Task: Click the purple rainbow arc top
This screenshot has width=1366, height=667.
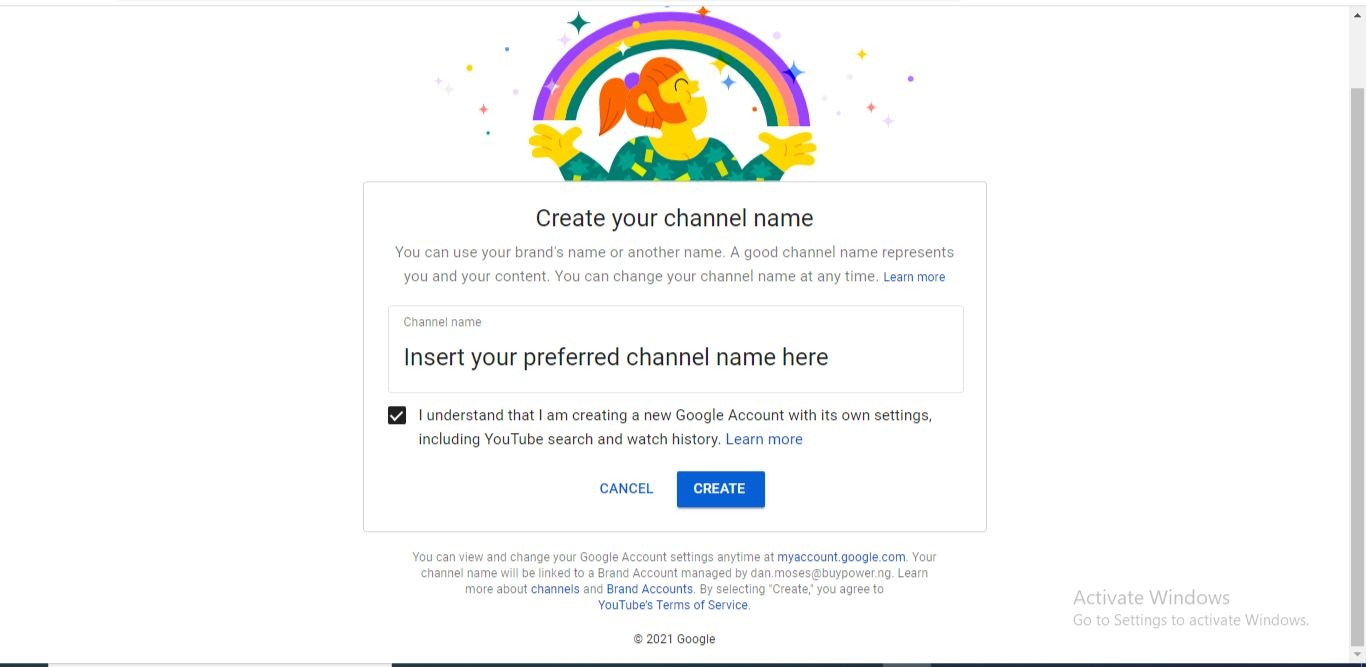Action: (x=672, y=20)
